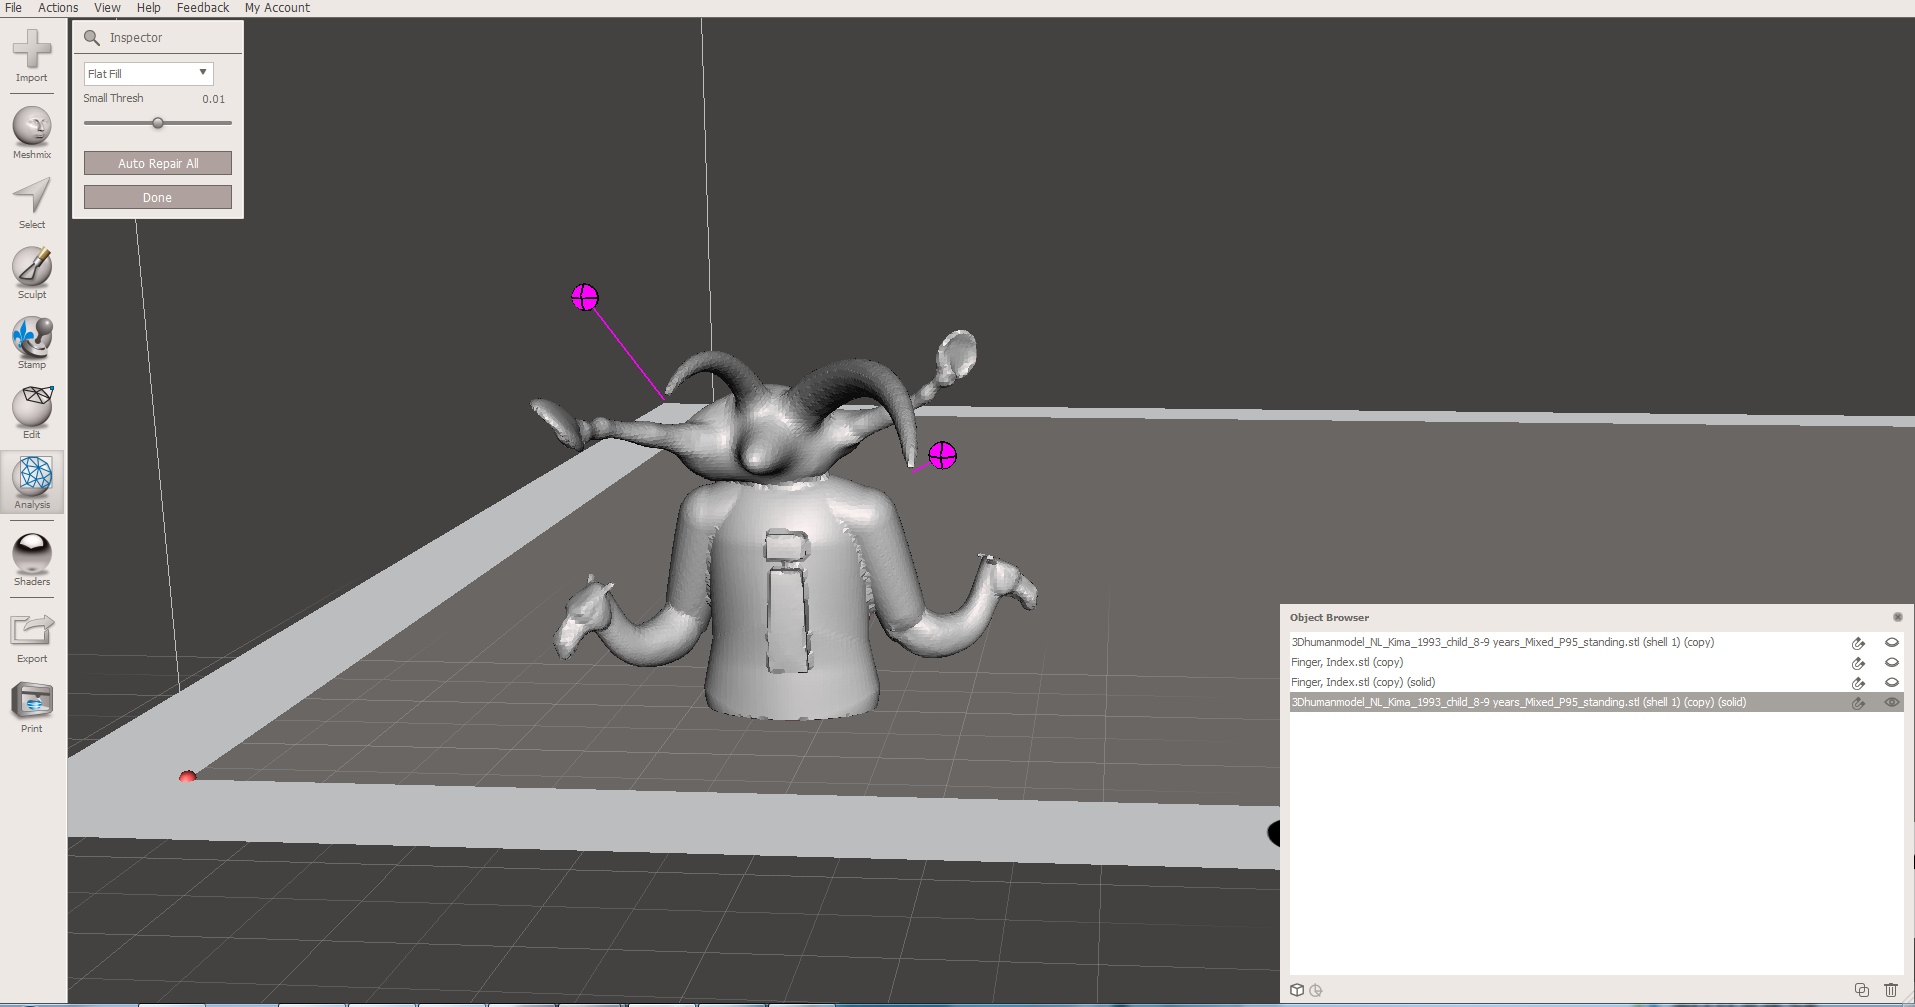The image size is (1915, 1007).
Task: Open the Shaders panel
Action: [31, 555]
